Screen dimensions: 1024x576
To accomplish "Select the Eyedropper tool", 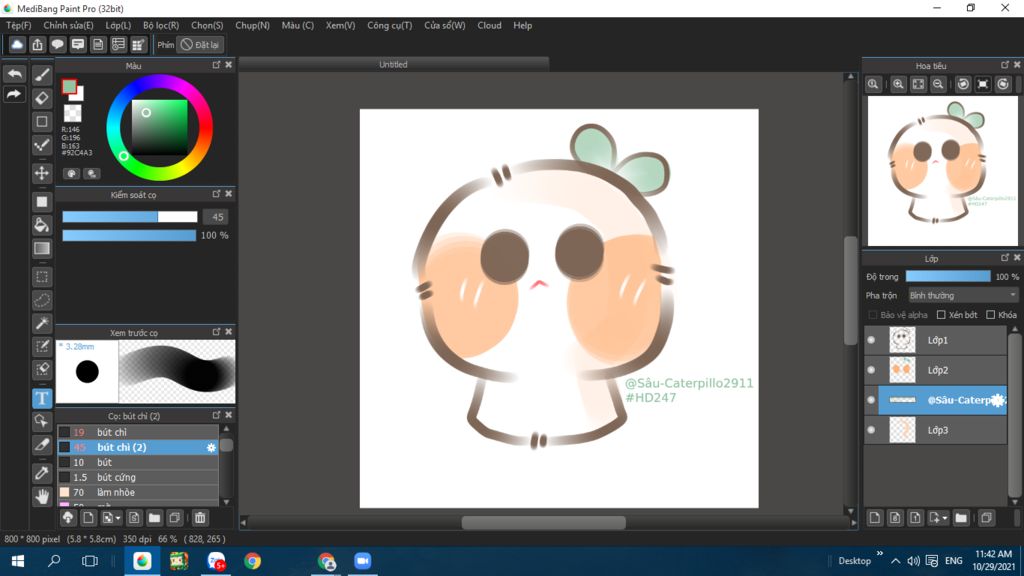I will [x=42, y=473].
